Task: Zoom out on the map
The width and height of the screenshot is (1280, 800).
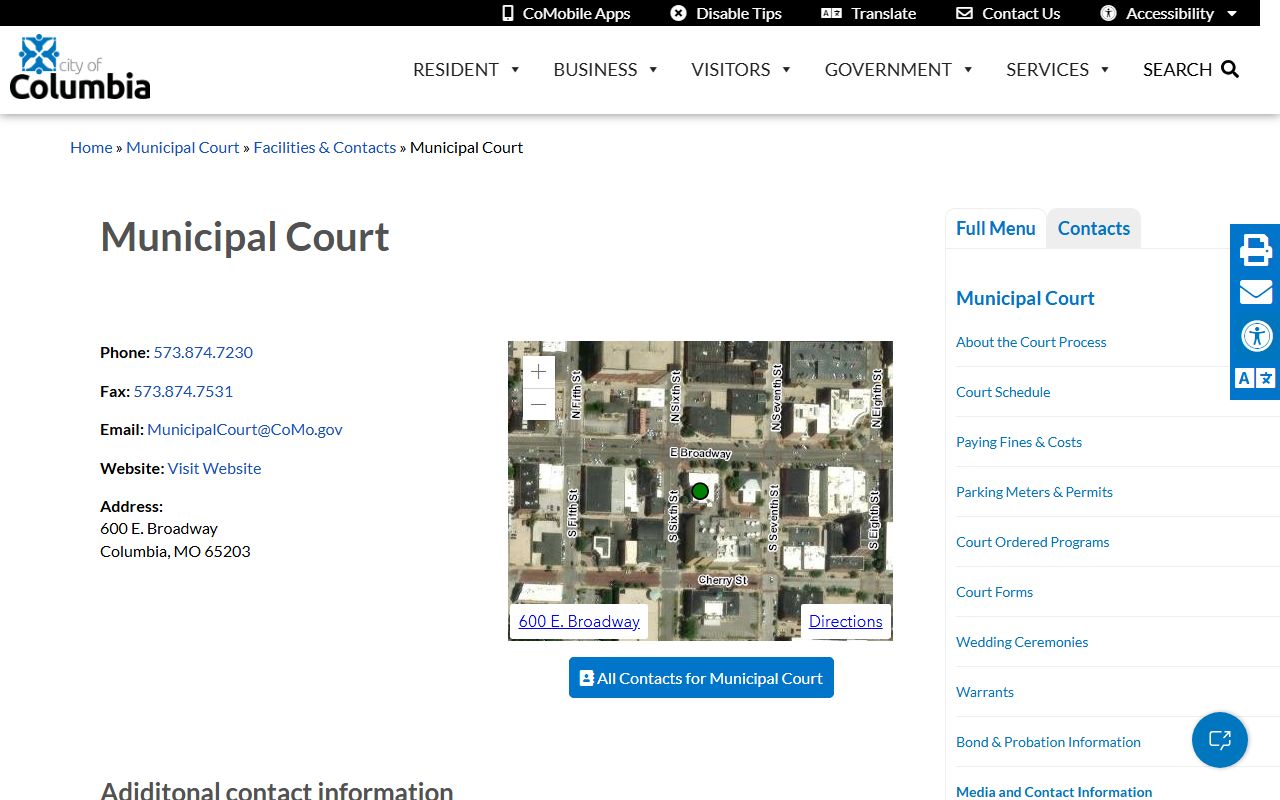Action: (x=539, y=404)
